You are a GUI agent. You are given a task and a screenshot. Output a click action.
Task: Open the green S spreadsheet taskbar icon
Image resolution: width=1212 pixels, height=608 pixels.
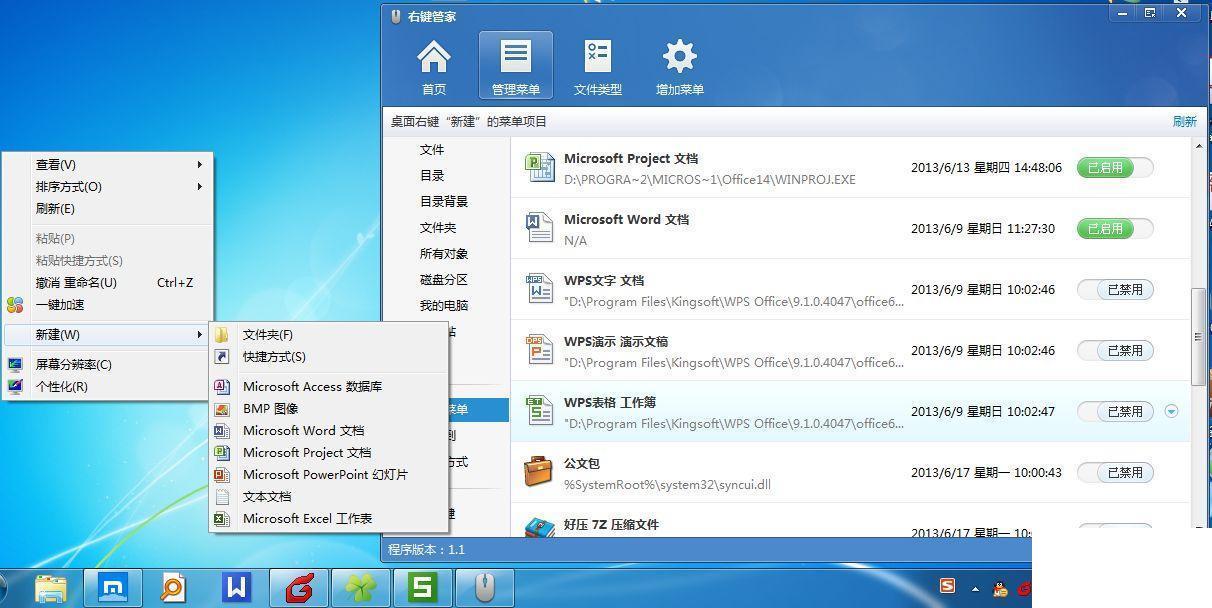coord(423,588)
